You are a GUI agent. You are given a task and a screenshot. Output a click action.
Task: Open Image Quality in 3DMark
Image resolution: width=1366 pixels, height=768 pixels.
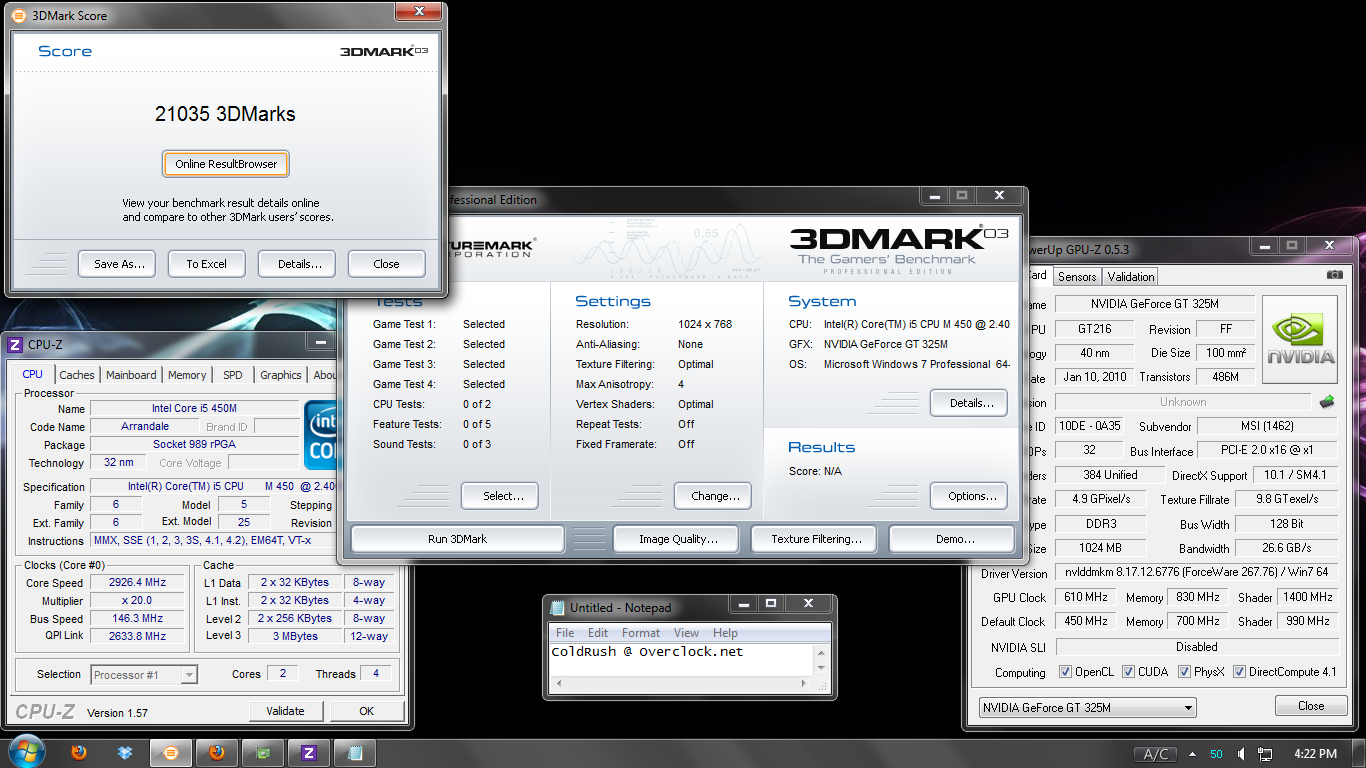click(x=676, y=539)
